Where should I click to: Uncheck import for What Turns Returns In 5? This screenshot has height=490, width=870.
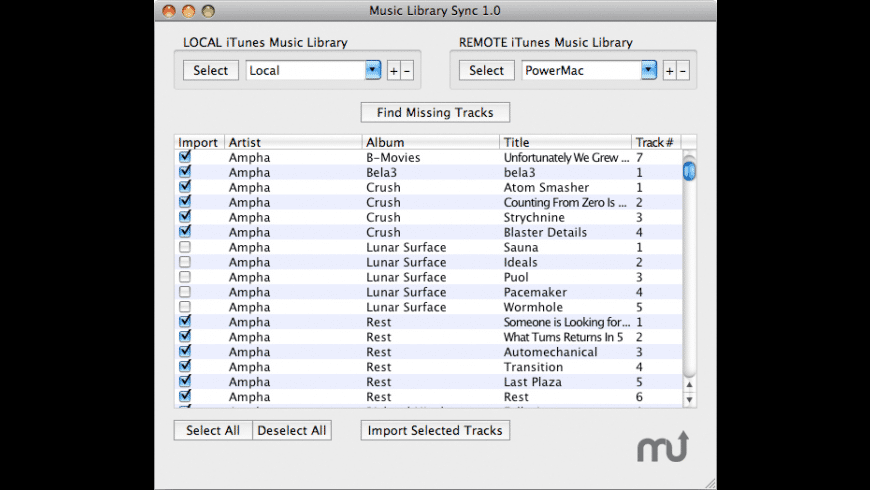(x=185, y=337)
